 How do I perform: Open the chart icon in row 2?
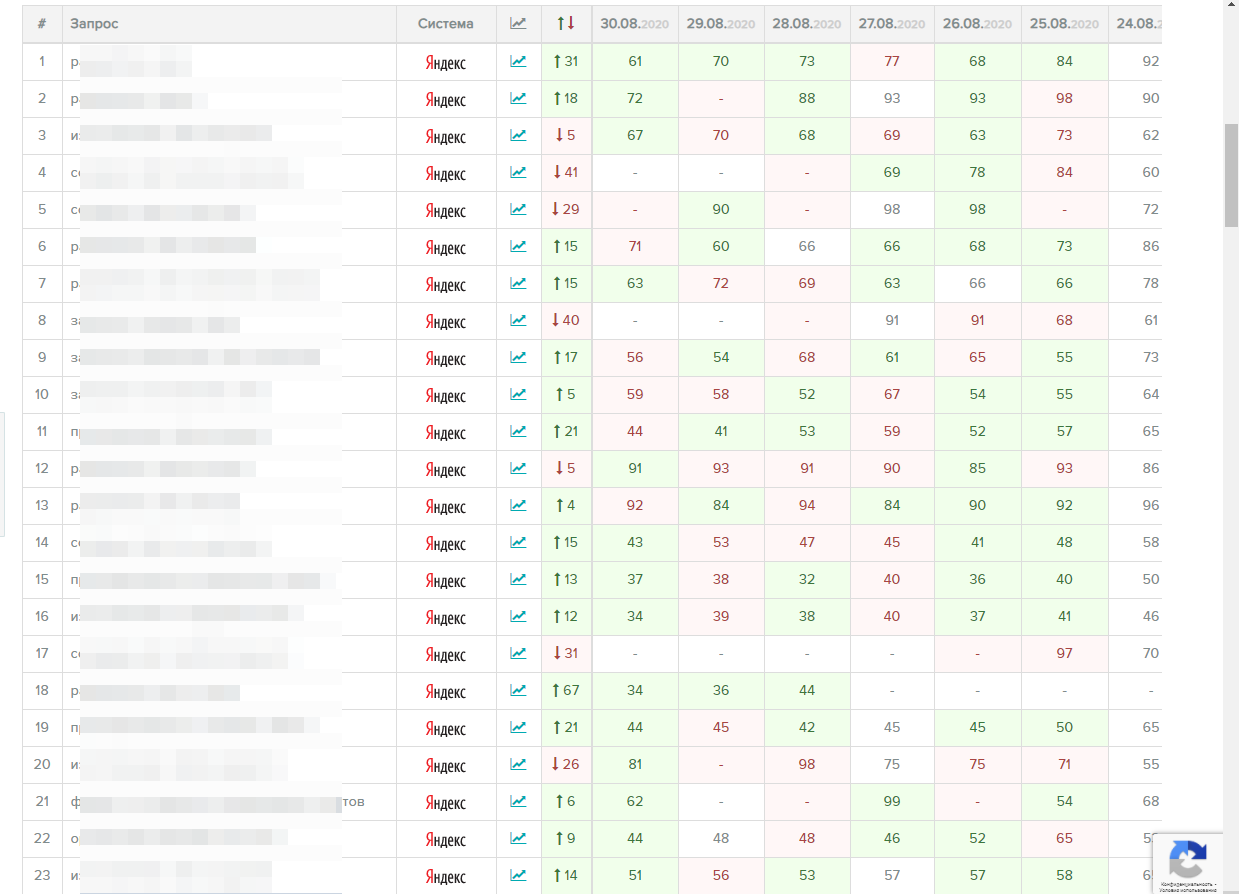tap(518, 98)
